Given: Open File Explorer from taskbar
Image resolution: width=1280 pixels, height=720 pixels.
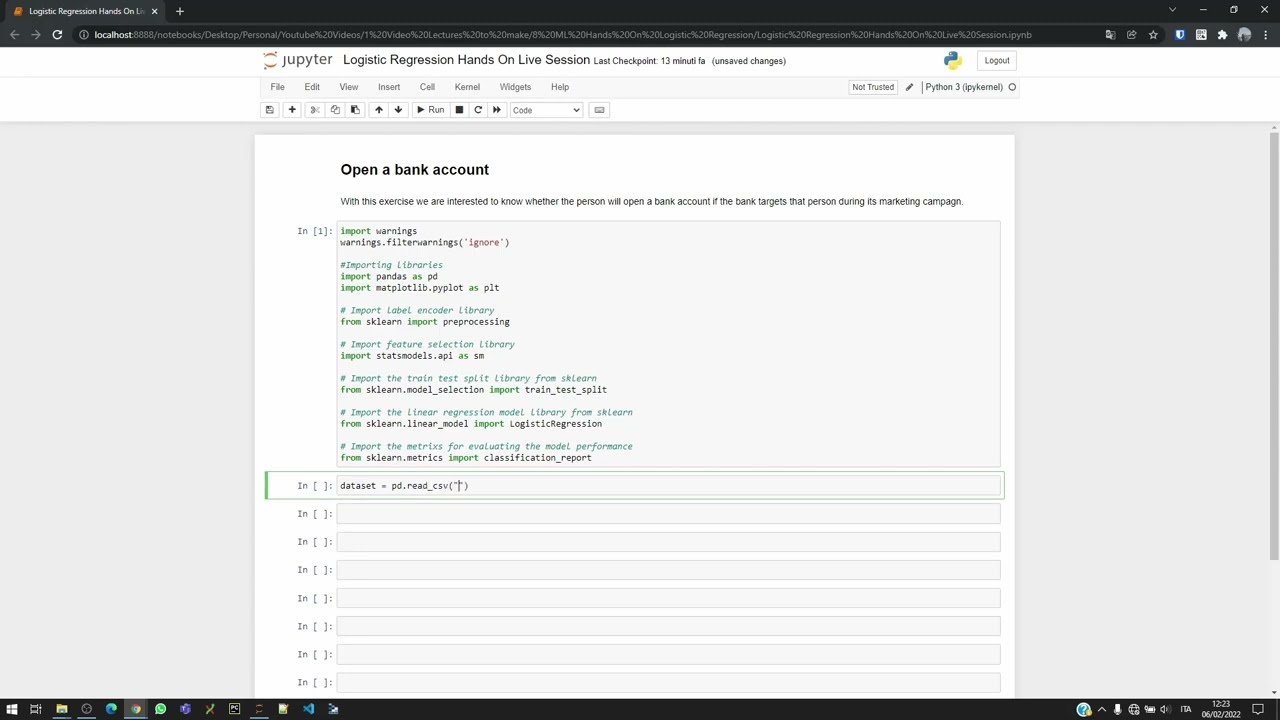Looking at the screenshot, I should (61, 709).
